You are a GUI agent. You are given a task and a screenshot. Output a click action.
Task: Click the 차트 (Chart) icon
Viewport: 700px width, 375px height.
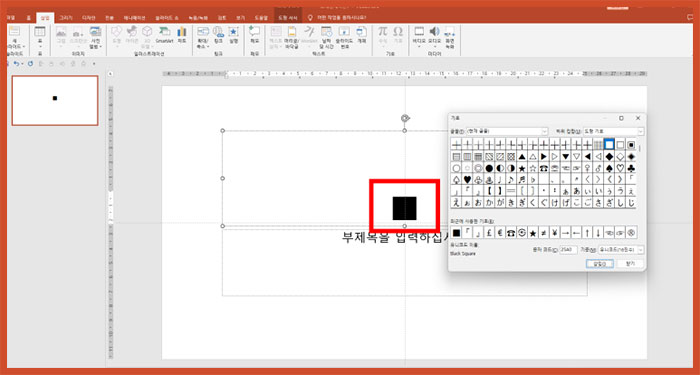(182, 31)
